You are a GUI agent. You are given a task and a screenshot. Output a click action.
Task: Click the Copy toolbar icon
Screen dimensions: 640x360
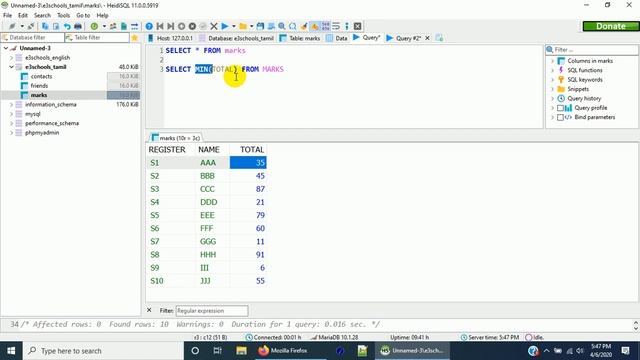(45, 26)
